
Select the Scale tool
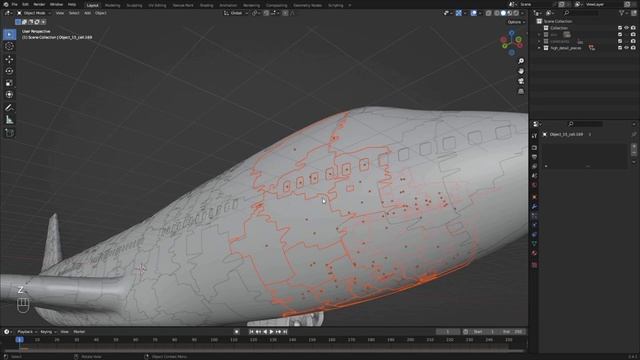coord(9,83)
